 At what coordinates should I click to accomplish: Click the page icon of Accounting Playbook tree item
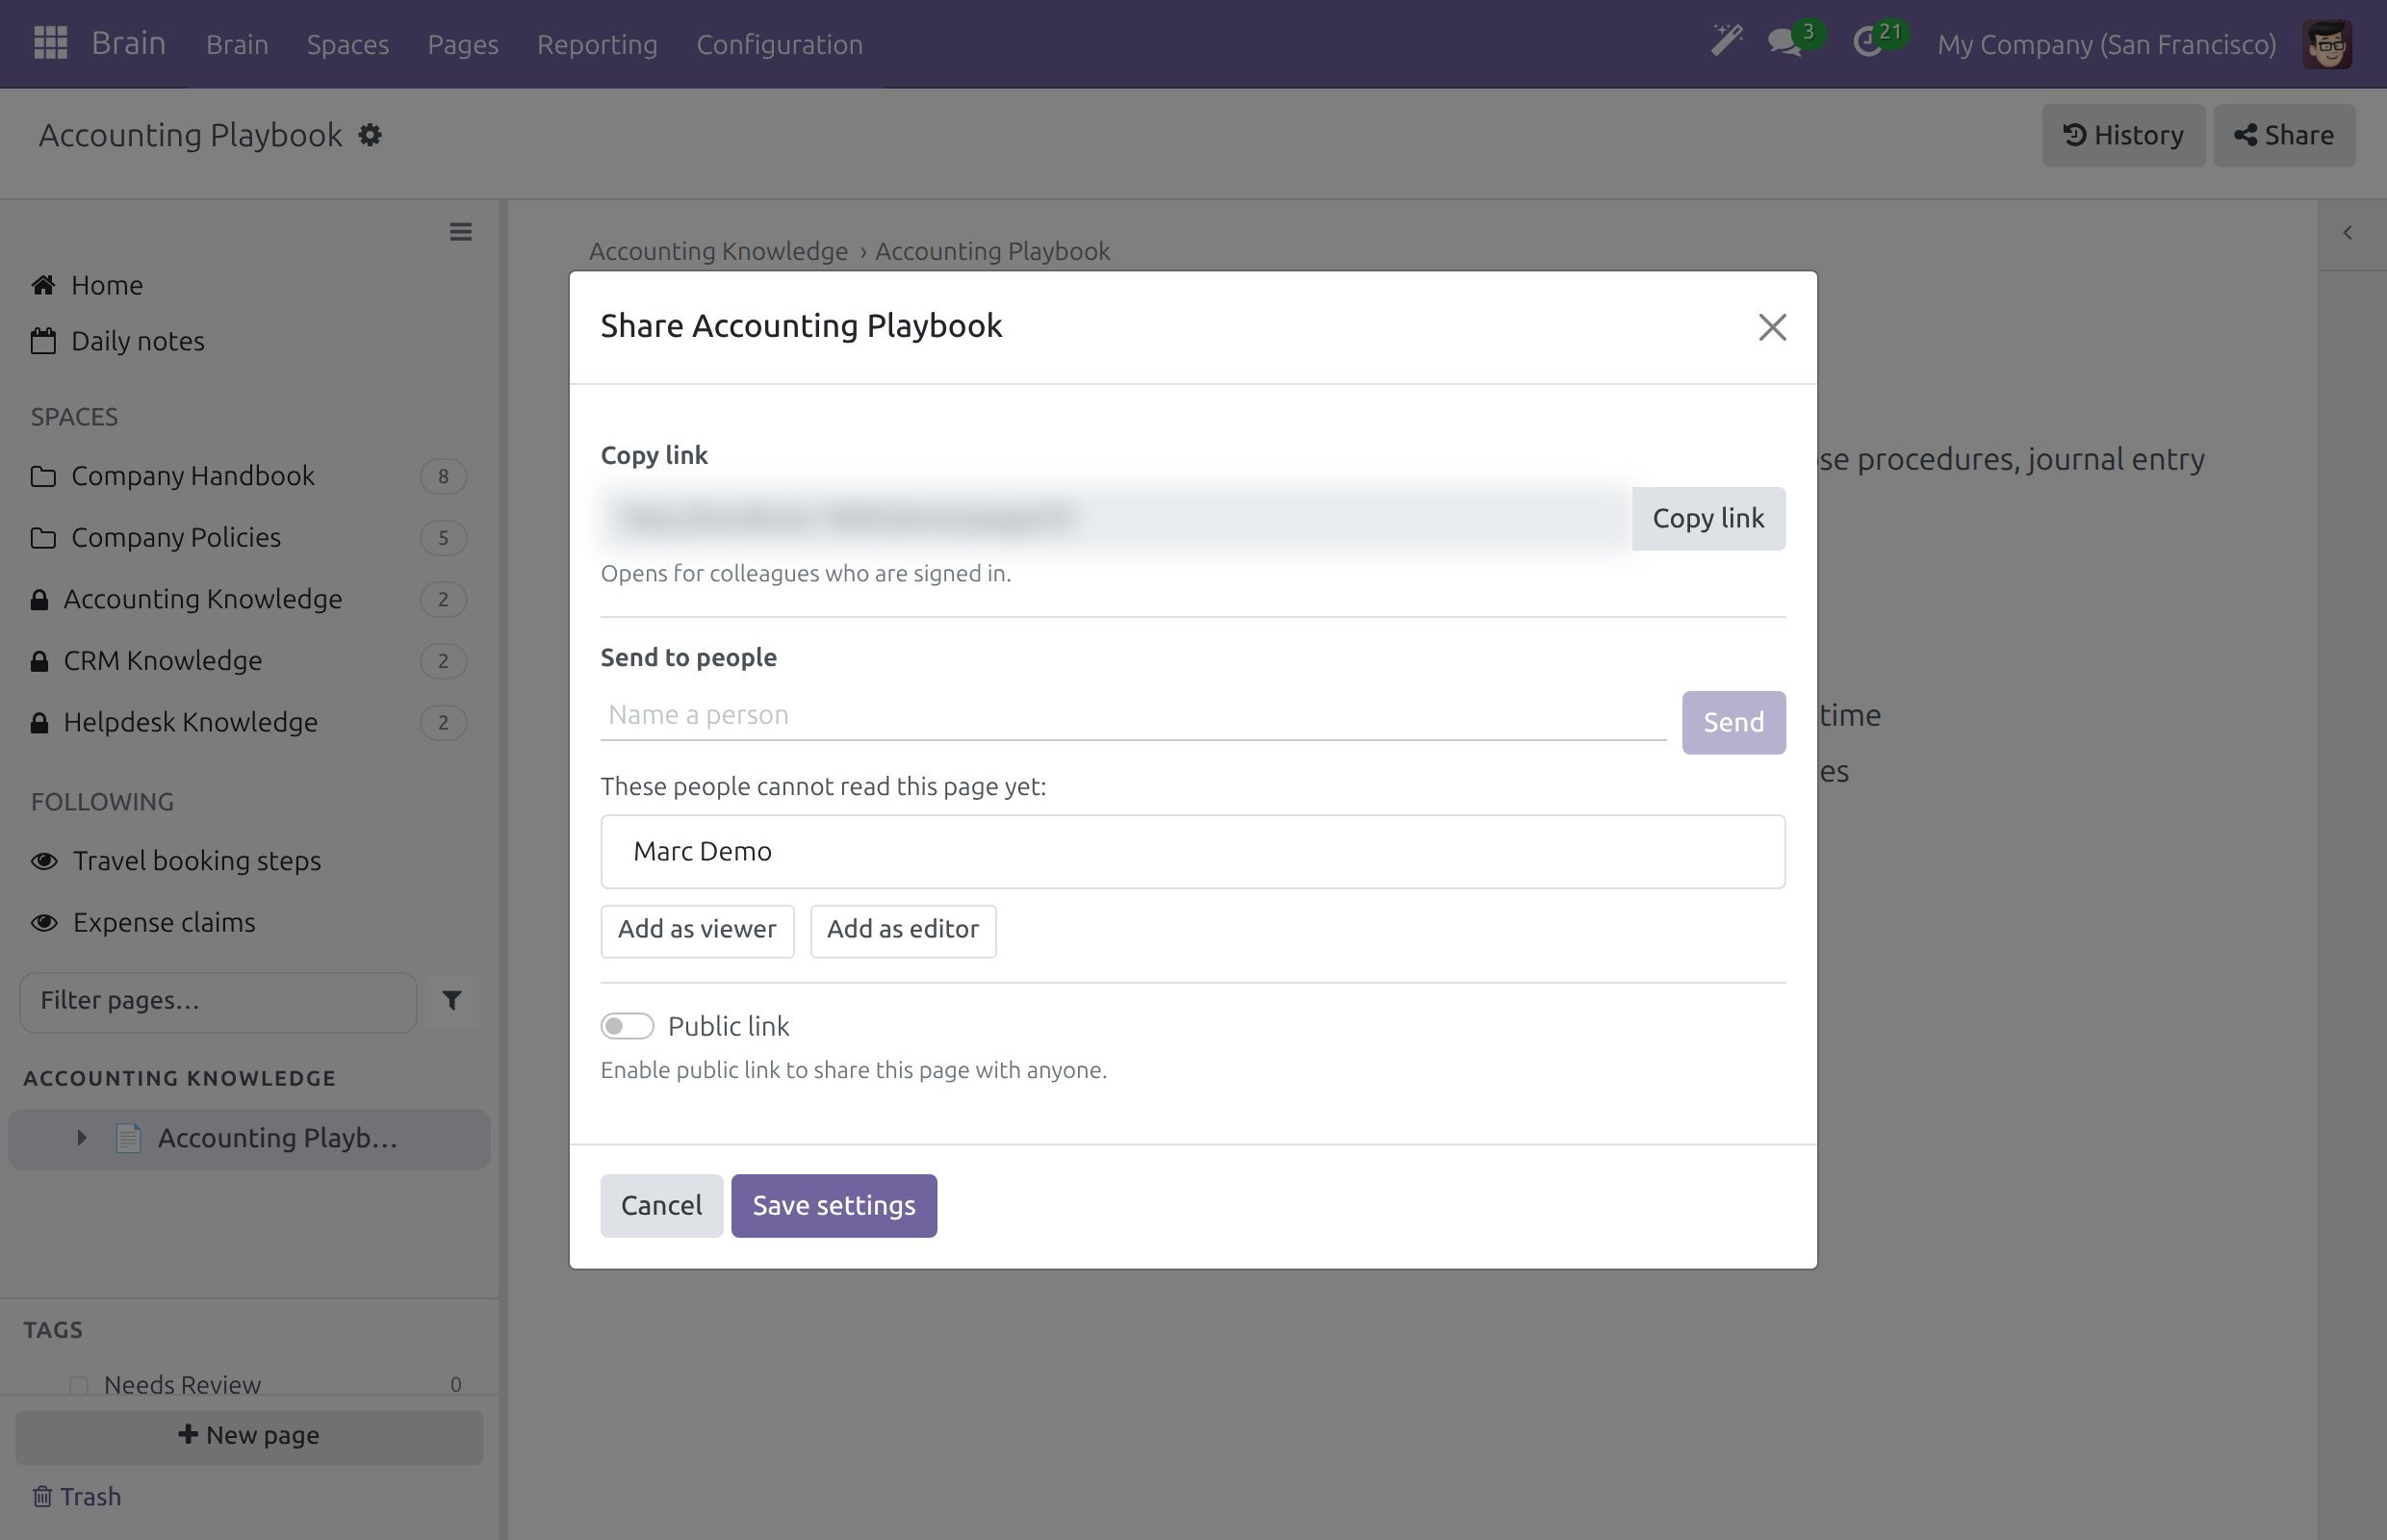[x=128, y=1138]
